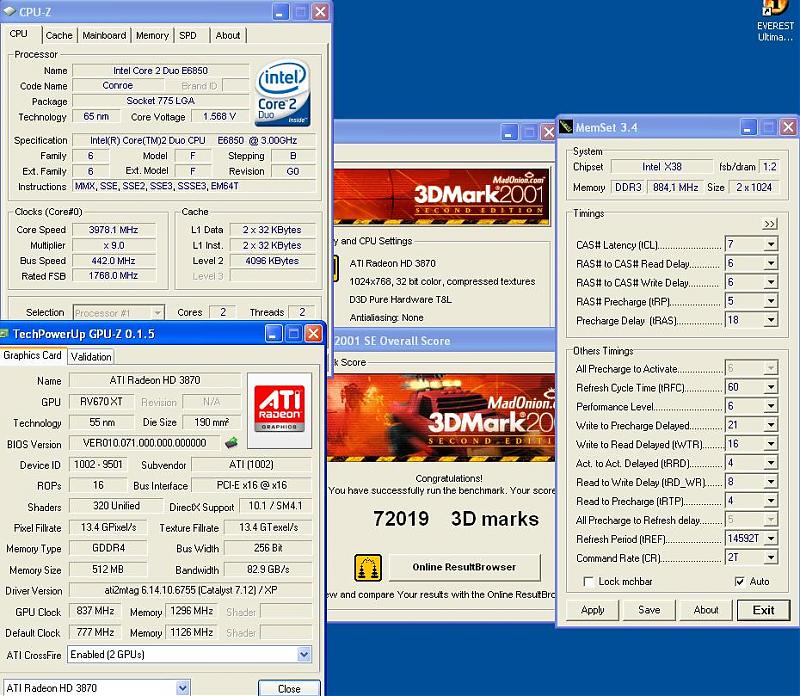Click the ATI Radeon Graphics logo

pyautogui.click(x=280, y=410)
